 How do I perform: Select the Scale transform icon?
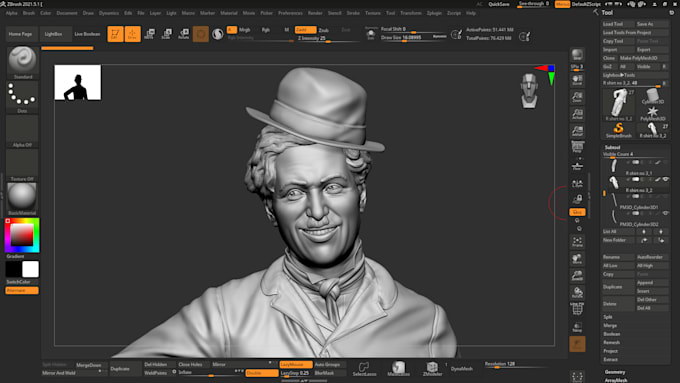pos(167,34)
